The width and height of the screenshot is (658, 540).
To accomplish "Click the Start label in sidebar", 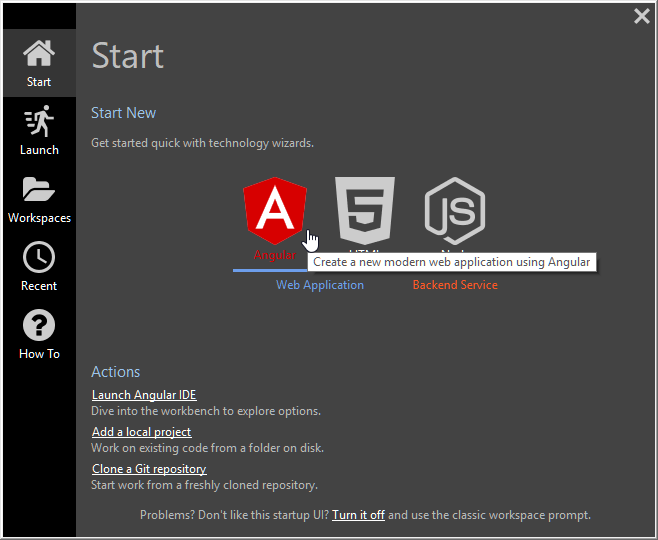I will pos(39,82).
